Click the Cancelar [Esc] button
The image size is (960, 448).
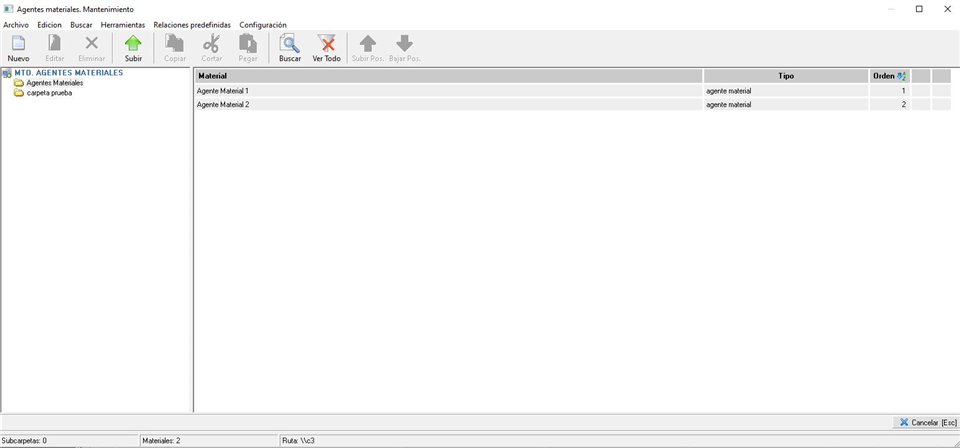point(925,422)
